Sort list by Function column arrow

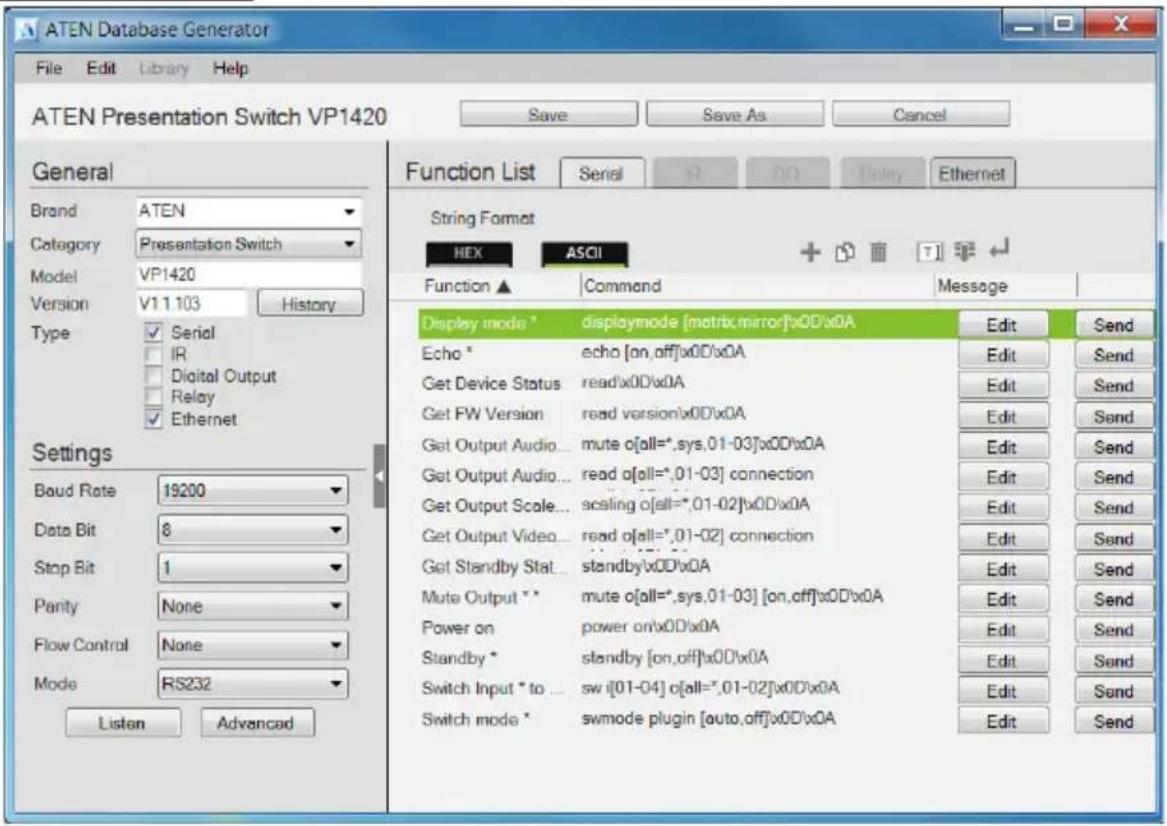[x=504, y=286]
